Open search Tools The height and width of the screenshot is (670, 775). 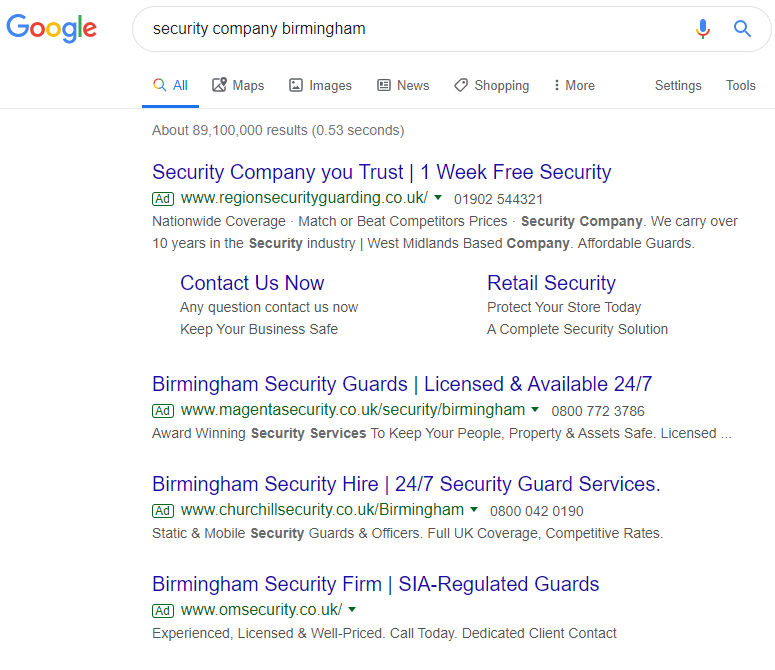click(741, 86)
